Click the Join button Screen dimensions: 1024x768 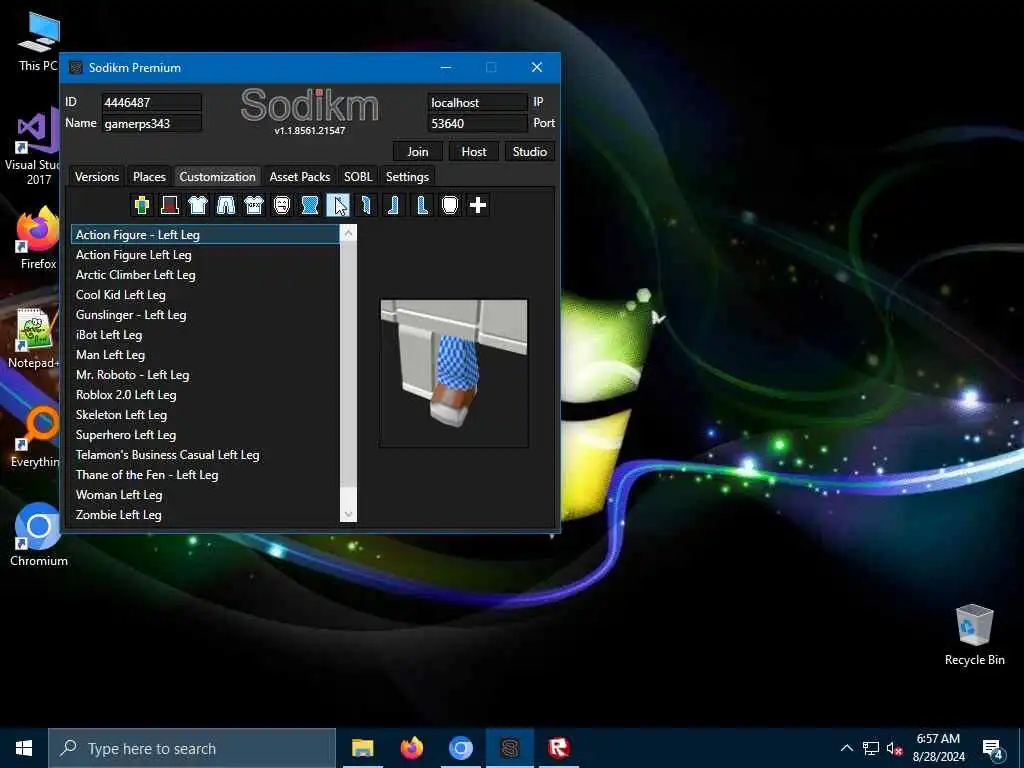(418, 152)
